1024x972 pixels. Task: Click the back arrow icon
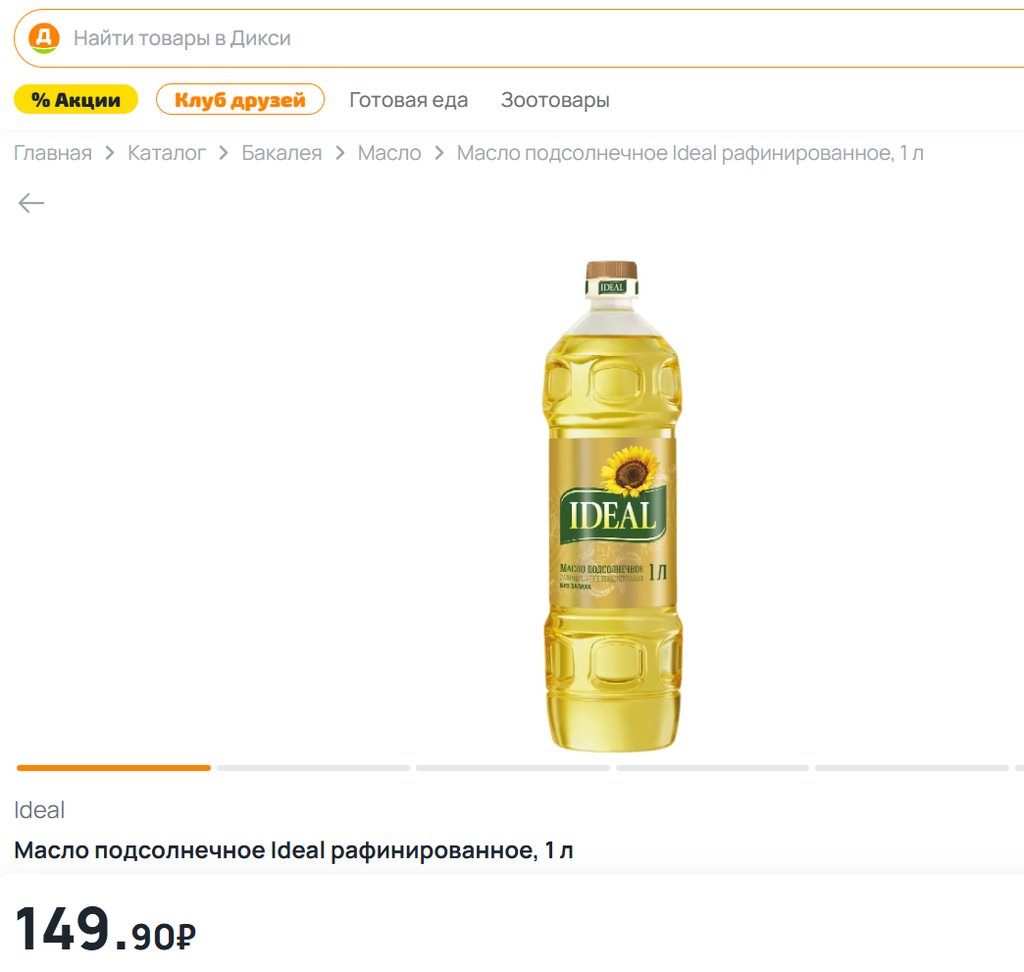click(31, 204)
